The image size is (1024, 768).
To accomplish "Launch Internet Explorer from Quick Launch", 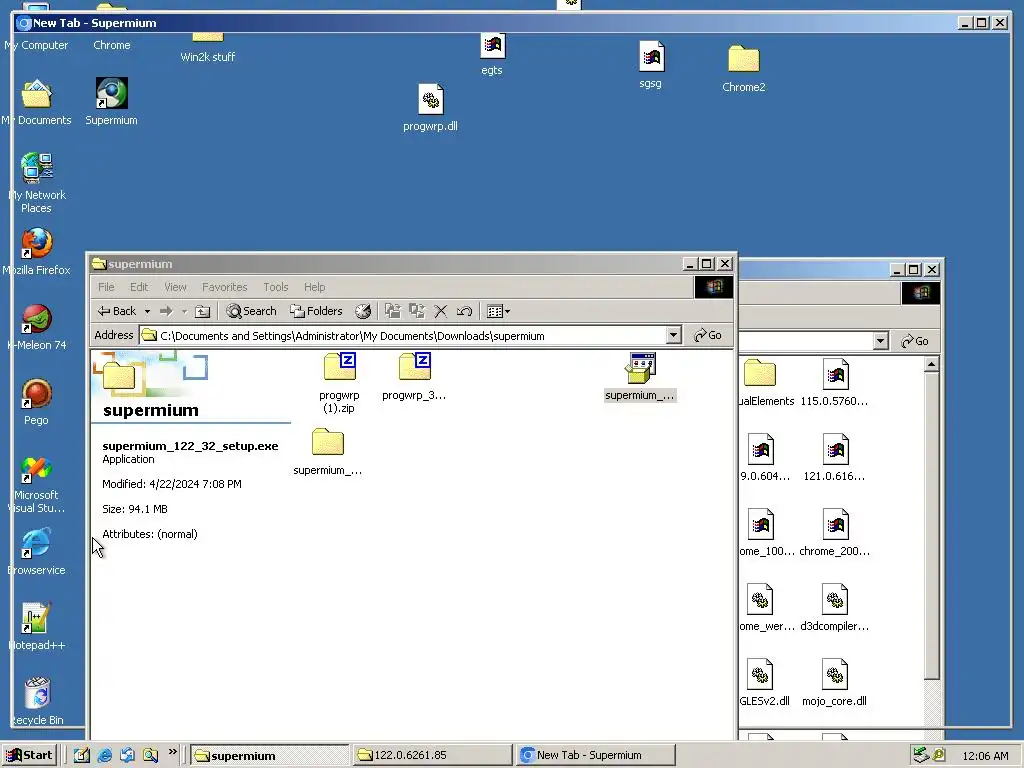I will click(104, 756).
